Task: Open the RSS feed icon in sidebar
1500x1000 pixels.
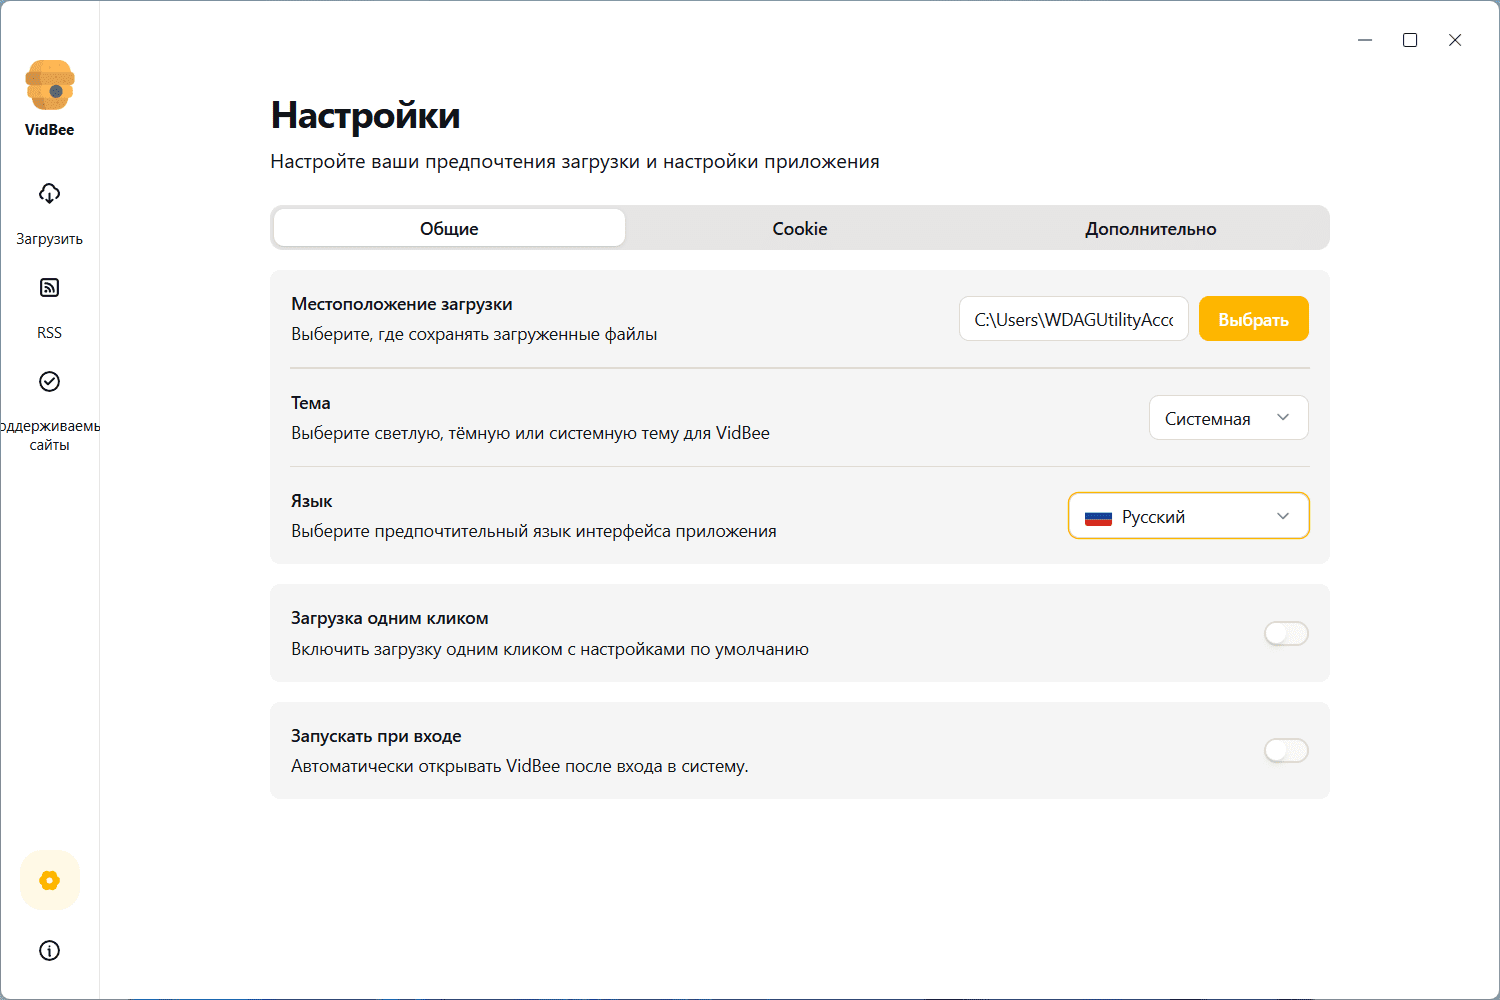Action: (49, 288)
